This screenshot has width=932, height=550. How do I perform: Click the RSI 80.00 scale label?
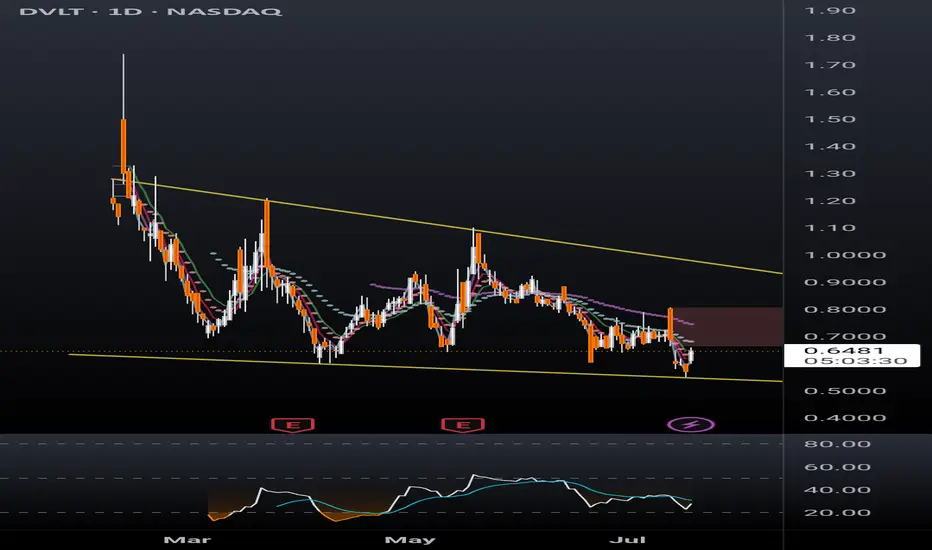837,444
